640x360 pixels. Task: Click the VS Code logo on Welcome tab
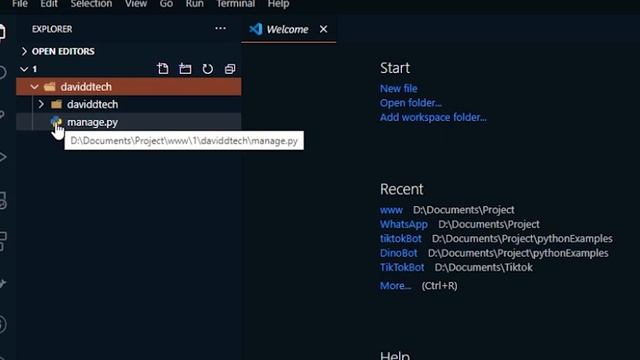point(256,29)
